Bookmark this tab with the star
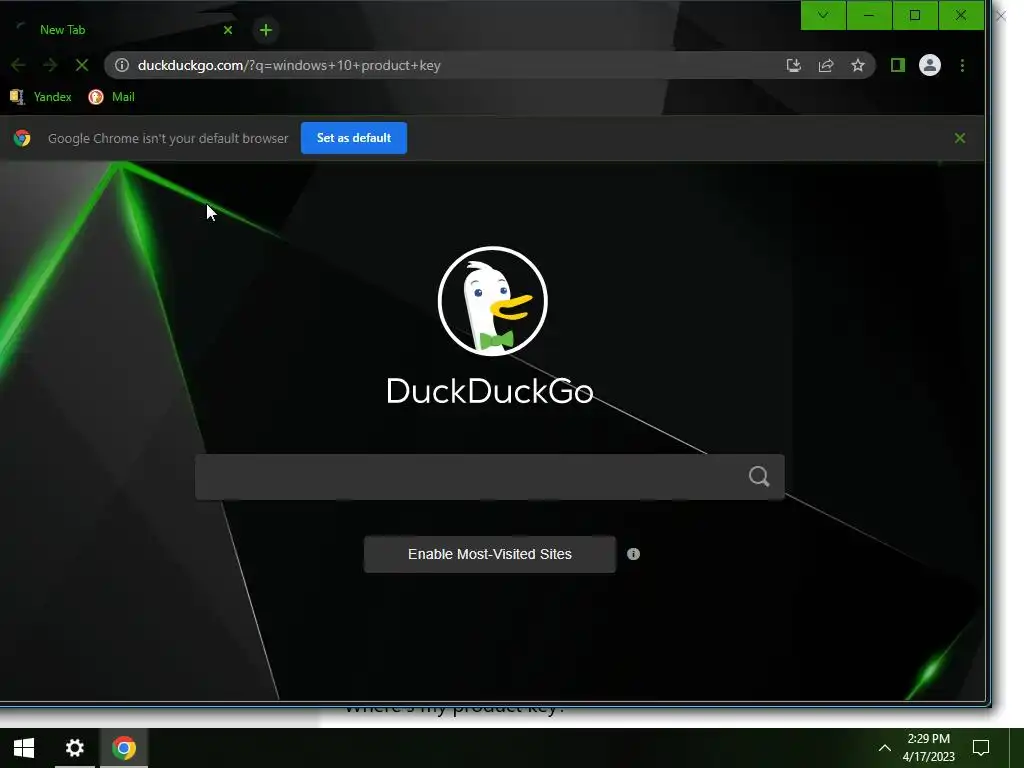The width and height of the screenshot is (1024, 768). click(857, 65)
